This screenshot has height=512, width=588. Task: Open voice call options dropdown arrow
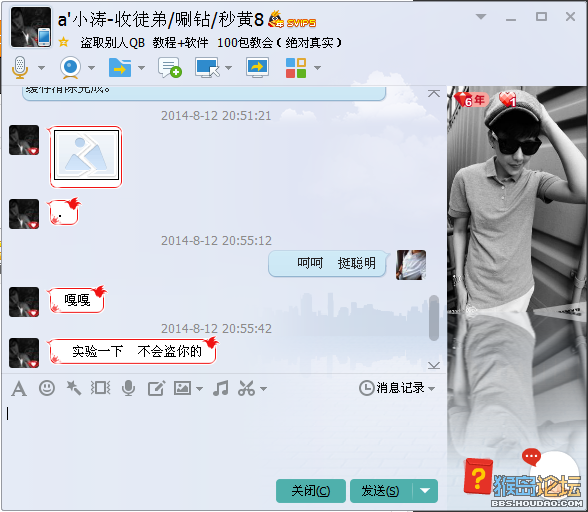coord(42,68)
